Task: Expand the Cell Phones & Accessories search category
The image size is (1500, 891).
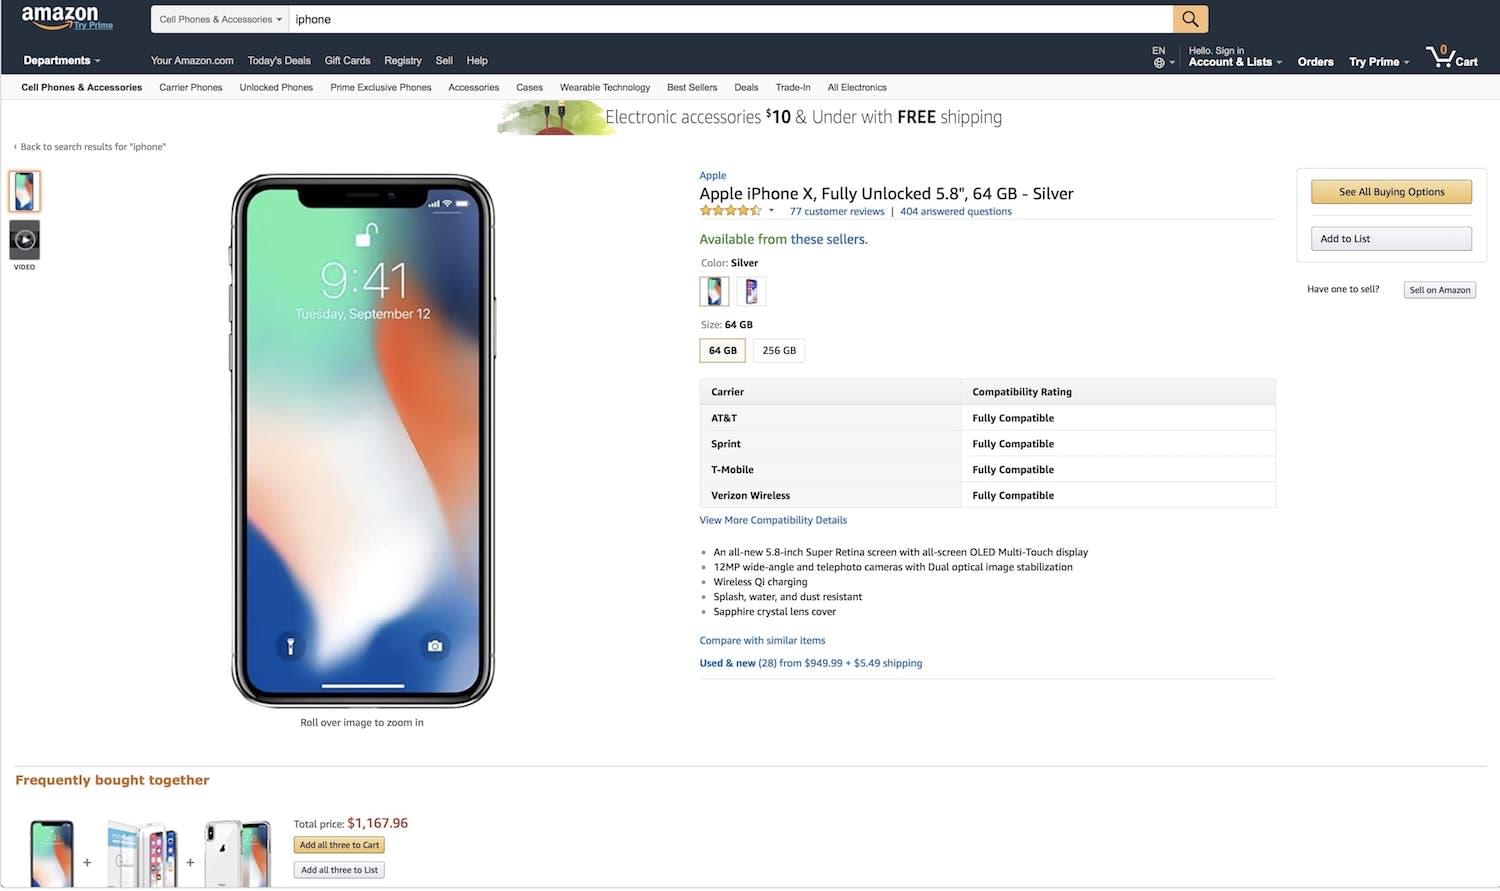Action: click(219, 18)
